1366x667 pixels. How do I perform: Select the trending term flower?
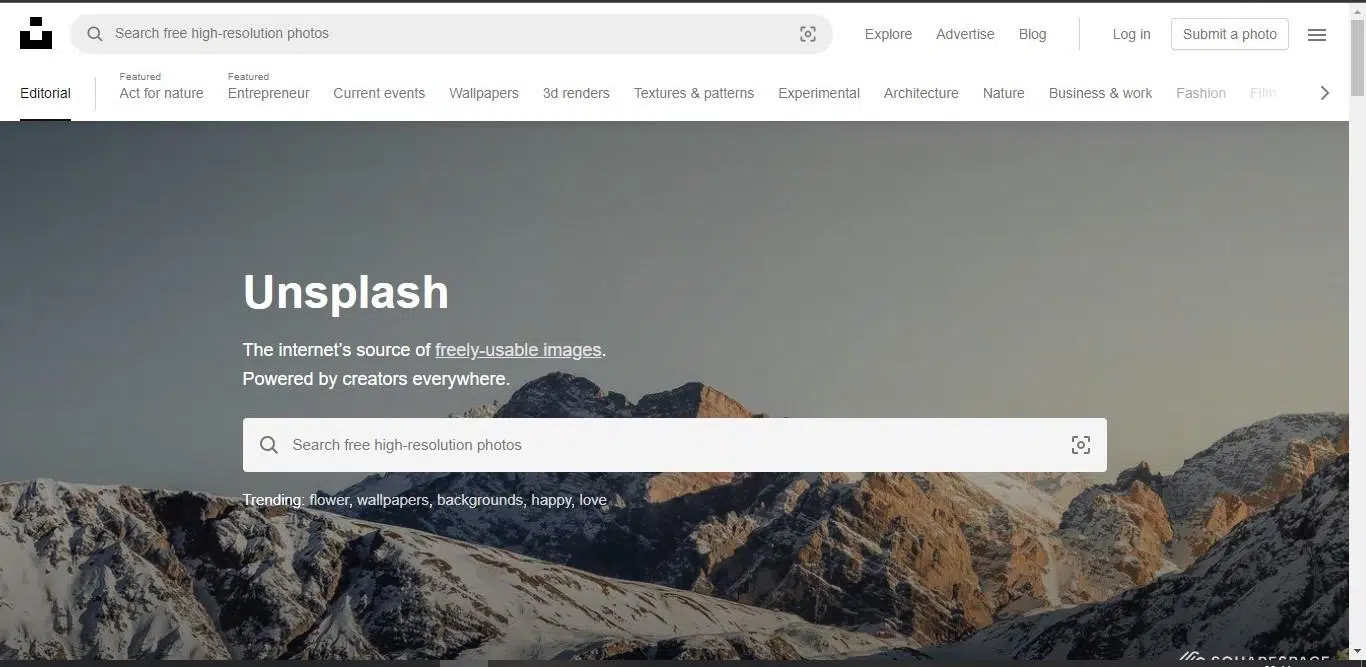click(328, 500)
